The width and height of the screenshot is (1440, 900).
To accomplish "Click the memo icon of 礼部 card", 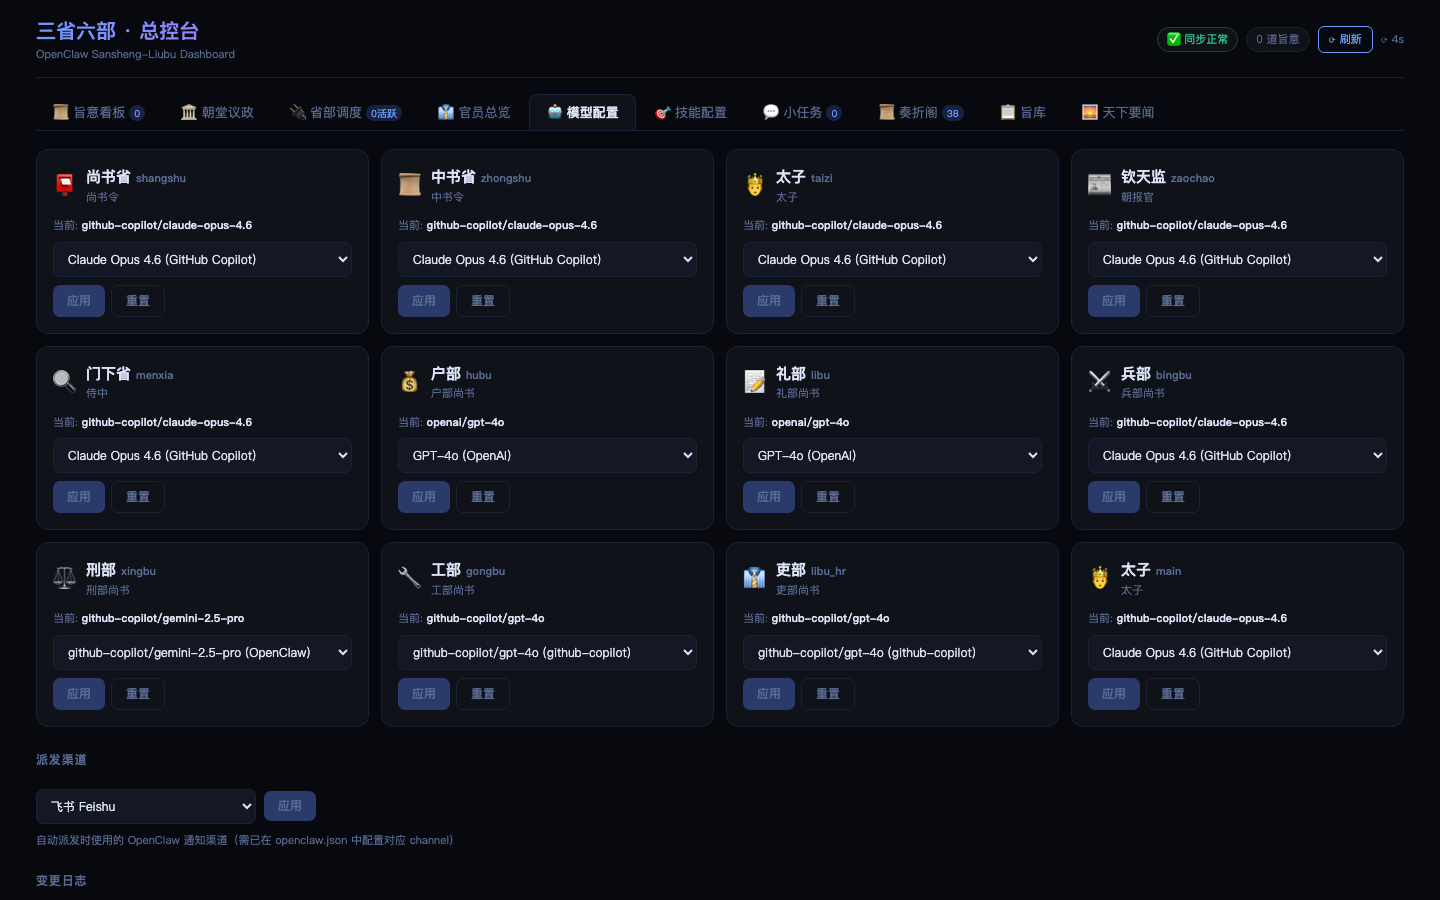I will pos(754,381).
